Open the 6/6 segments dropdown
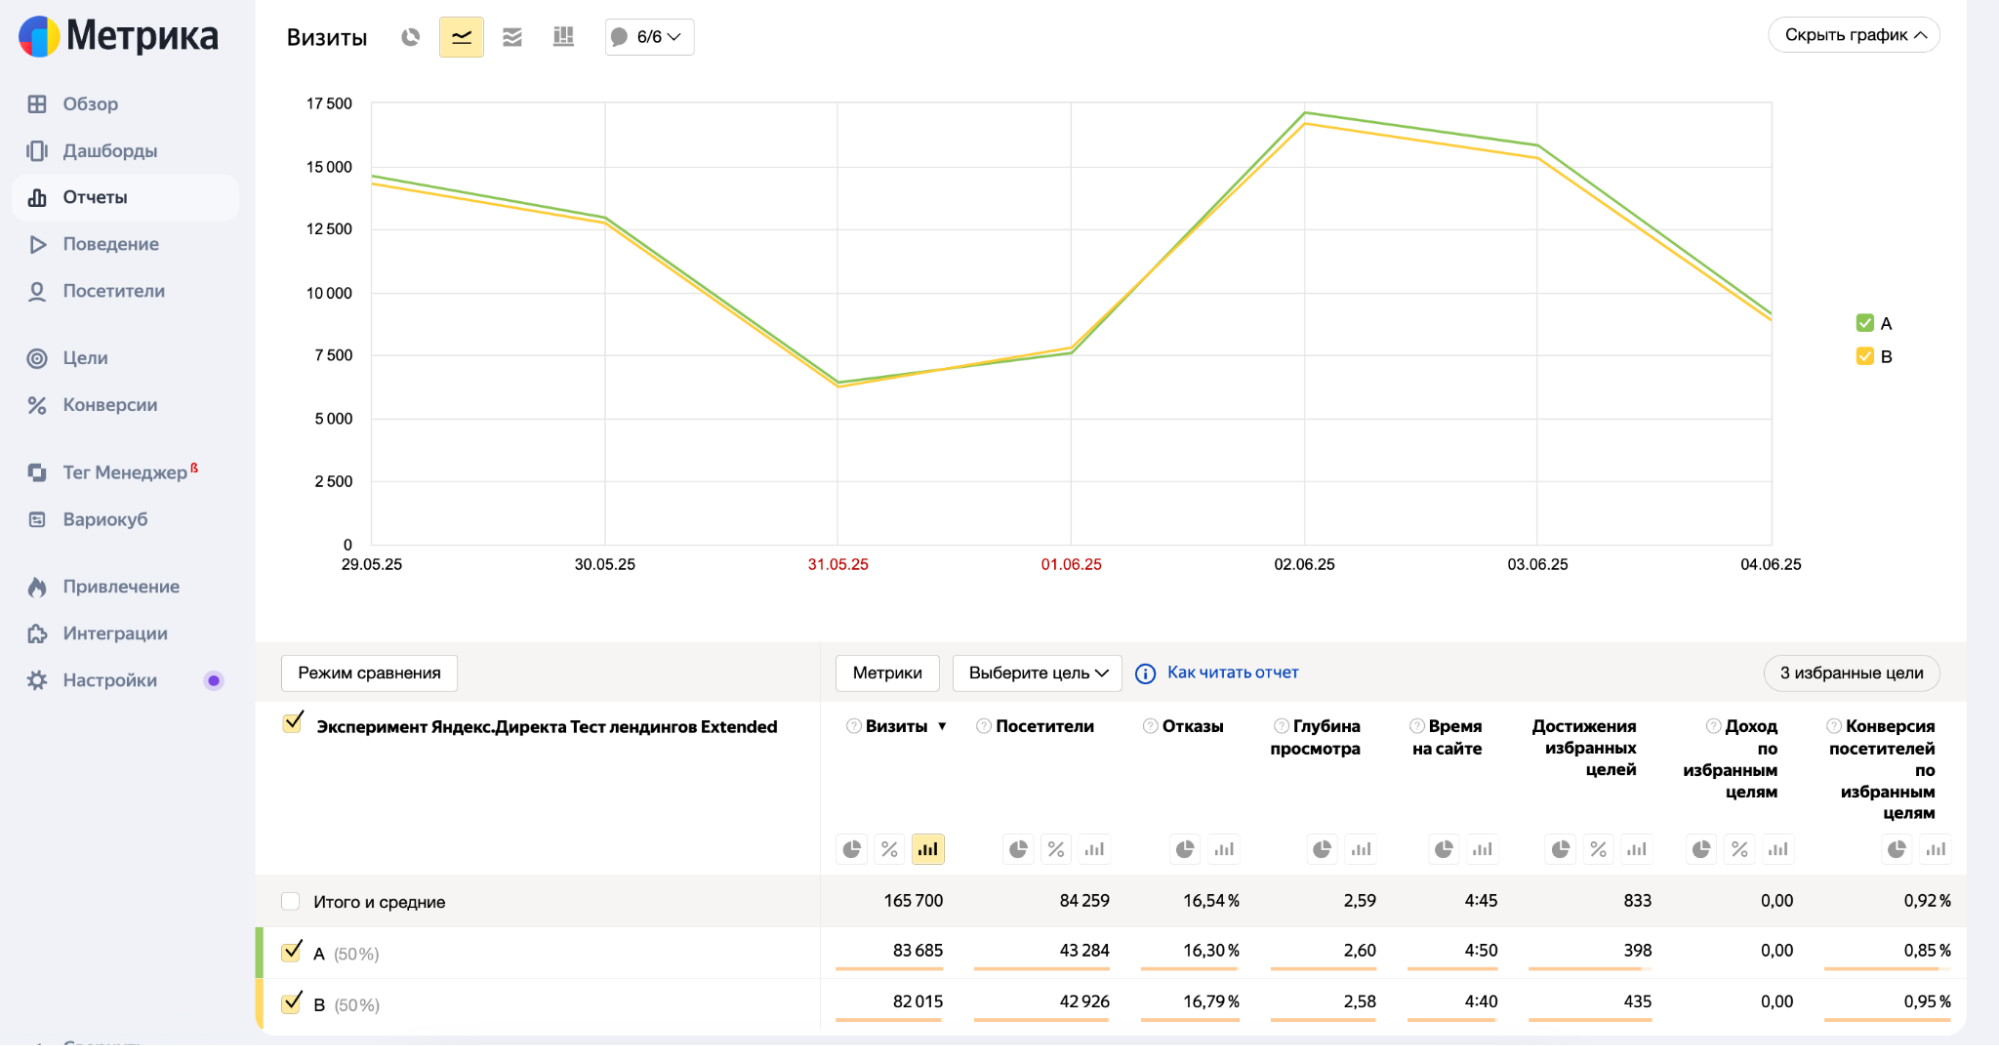 coord(649,37)
